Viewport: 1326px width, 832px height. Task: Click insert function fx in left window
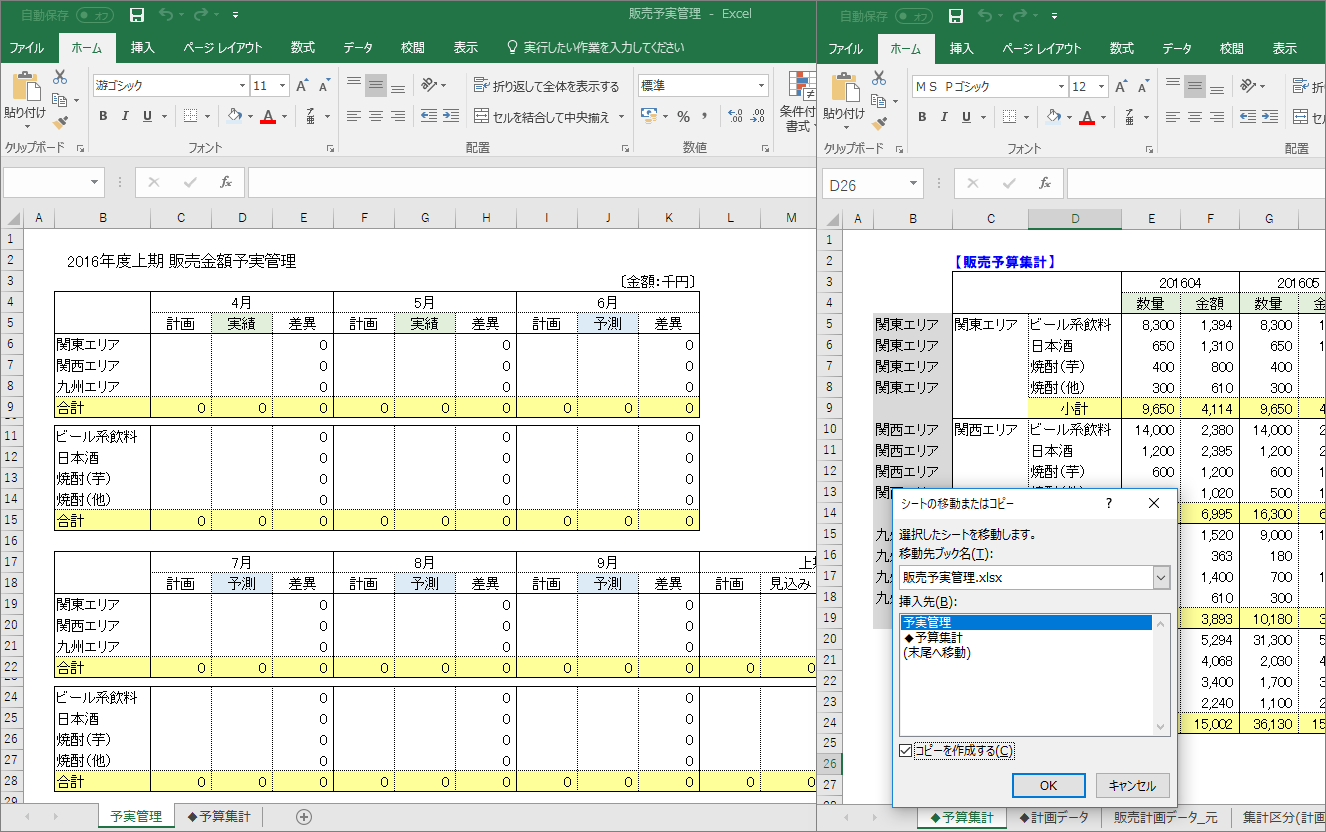pyautogui.click(x=227, y=182)
